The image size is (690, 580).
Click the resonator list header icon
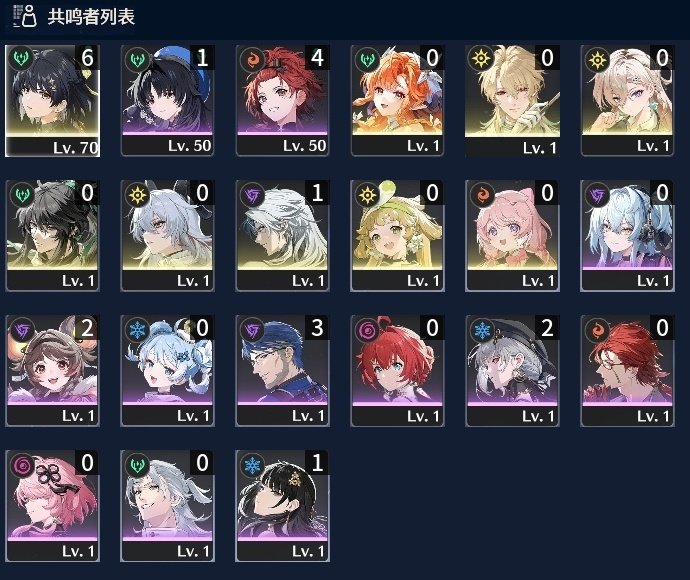[x=25, y=16]
